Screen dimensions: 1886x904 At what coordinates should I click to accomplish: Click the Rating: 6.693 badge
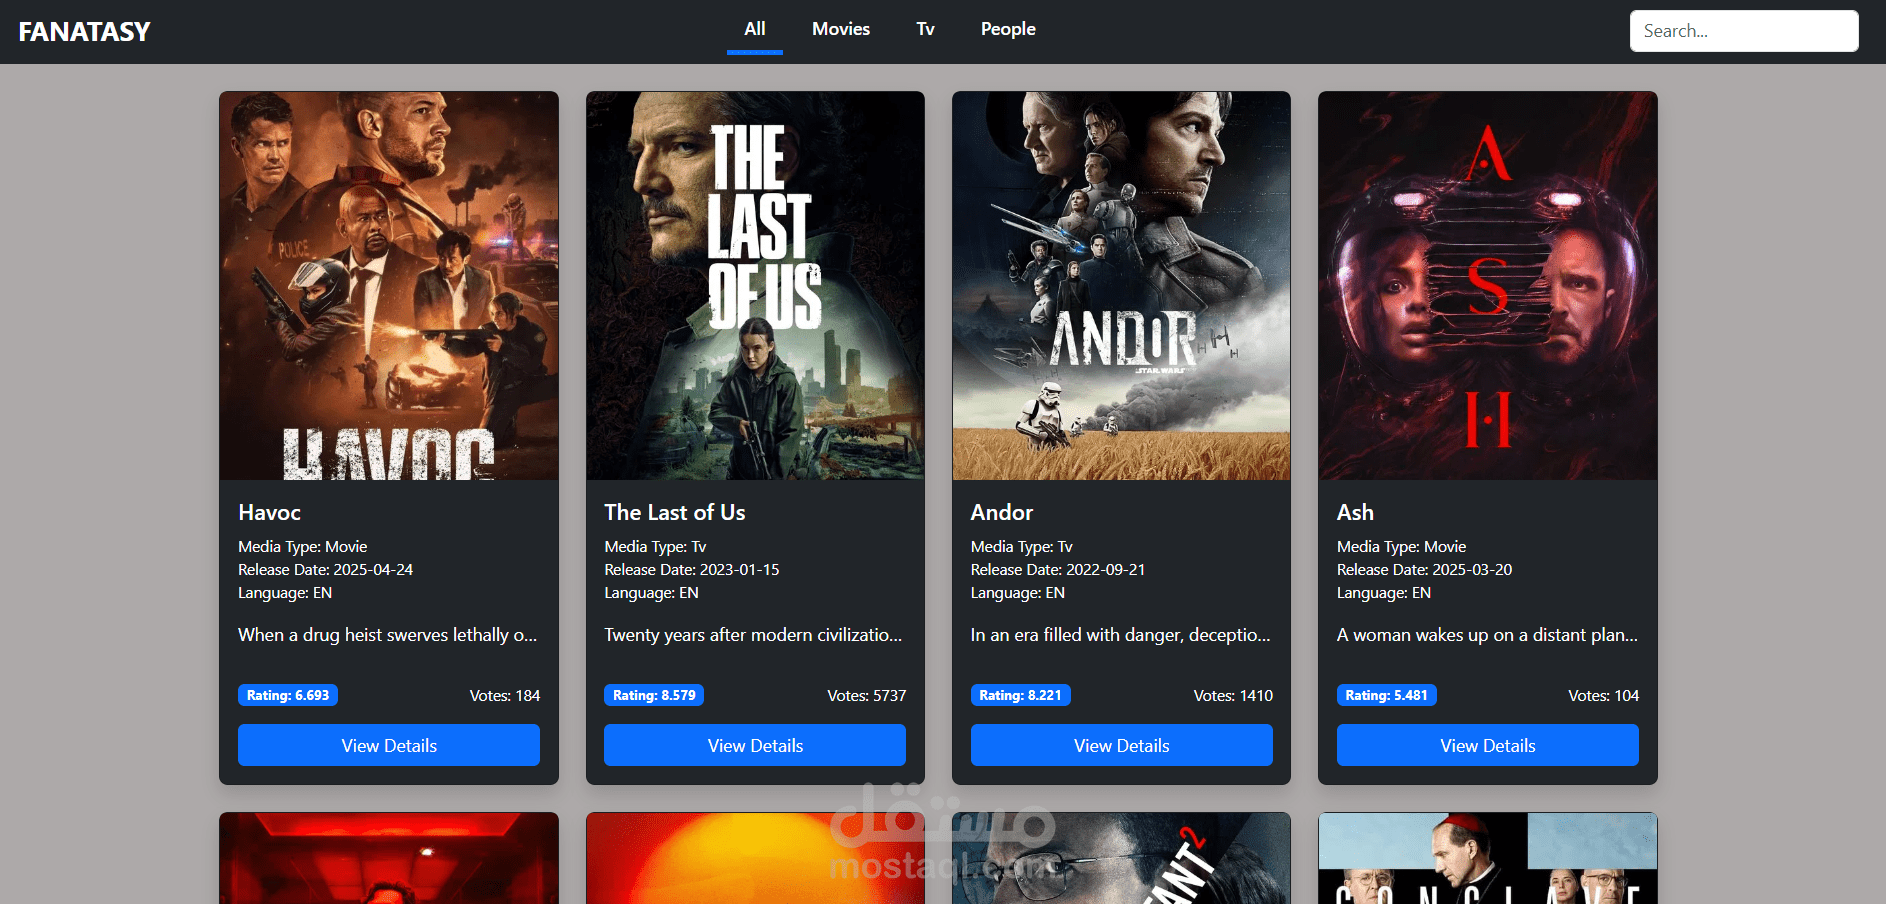click(288, 695)
